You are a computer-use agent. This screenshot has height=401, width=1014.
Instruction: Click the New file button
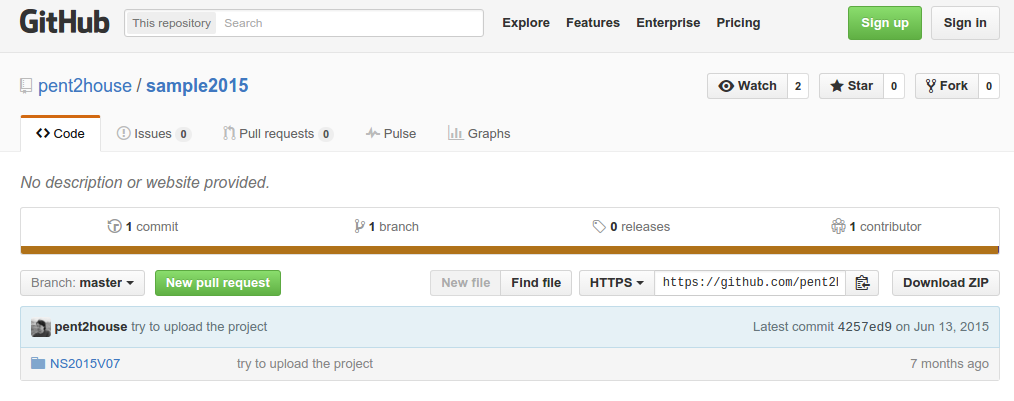click(x=466, y=283)
